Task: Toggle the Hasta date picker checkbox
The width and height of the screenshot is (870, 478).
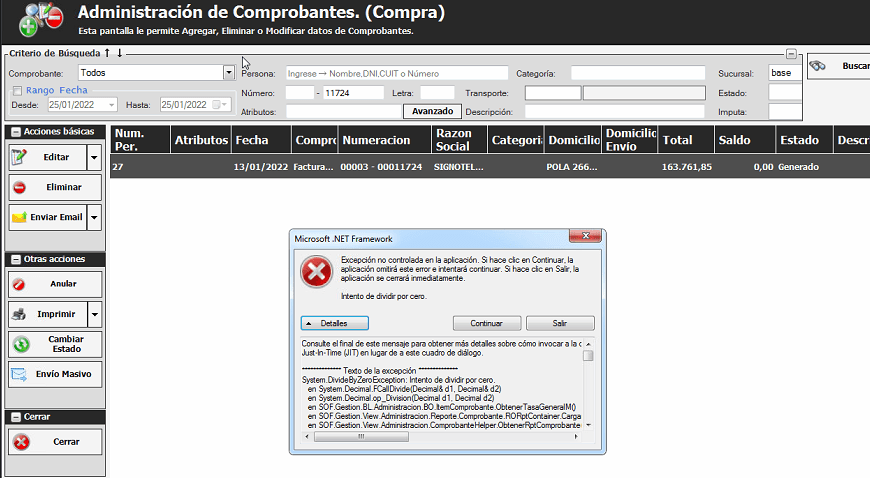Action: coord(215,105)
